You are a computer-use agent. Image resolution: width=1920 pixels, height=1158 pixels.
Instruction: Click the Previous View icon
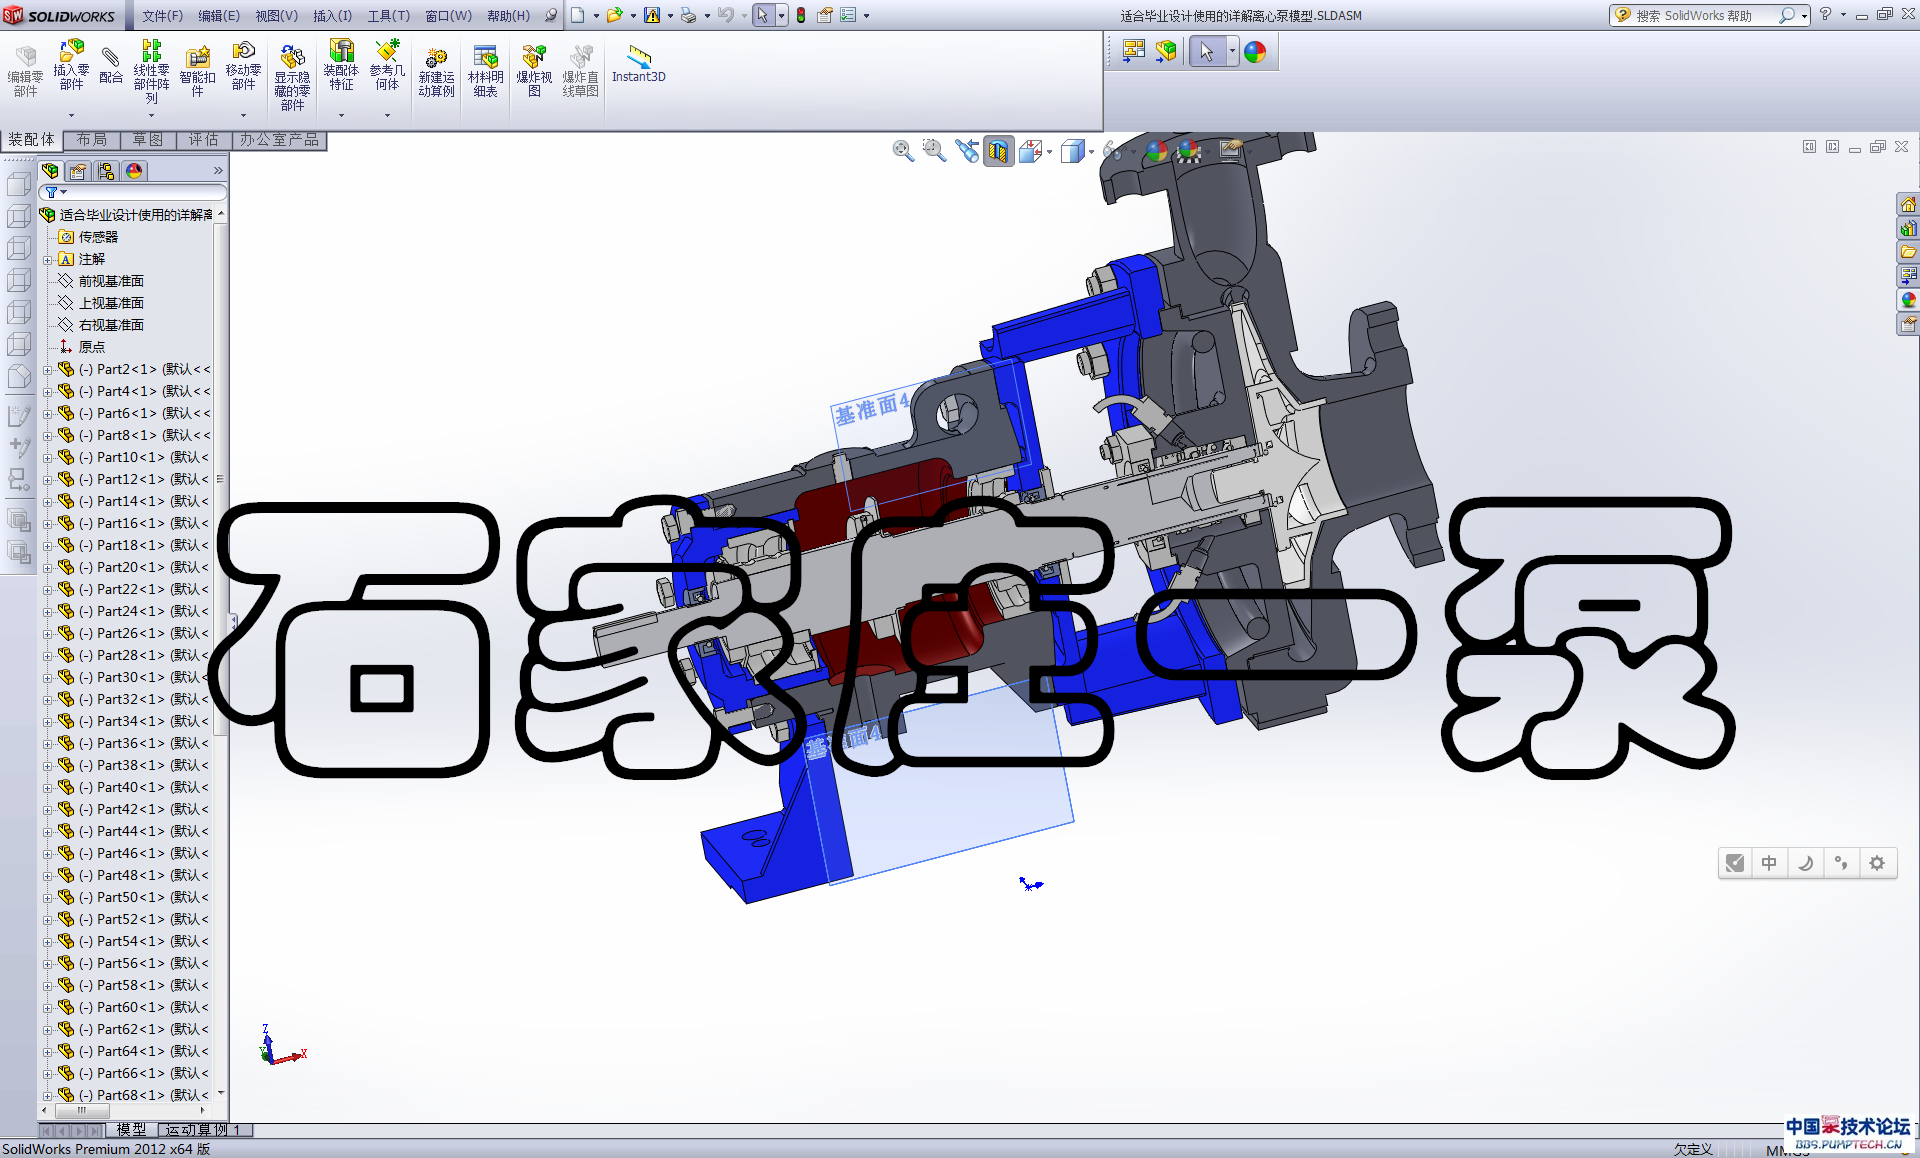tap(966, 151)
